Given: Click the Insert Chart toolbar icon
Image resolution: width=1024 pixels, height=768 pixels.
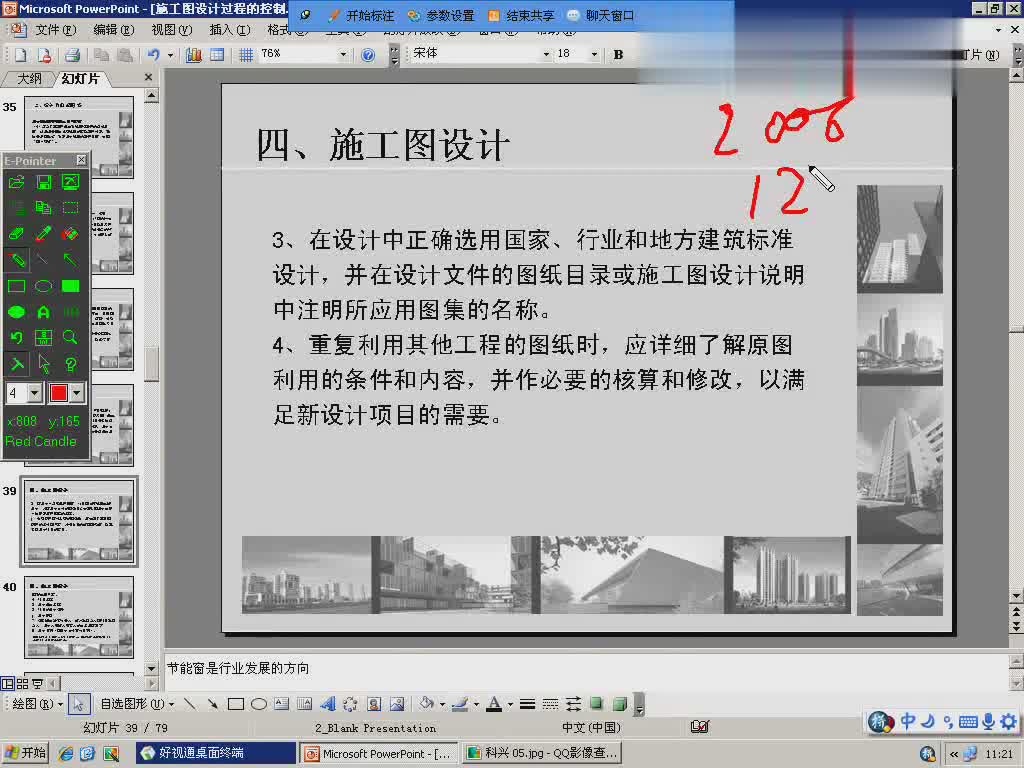Looking at the screenshot, I should (x=194, y=55).
